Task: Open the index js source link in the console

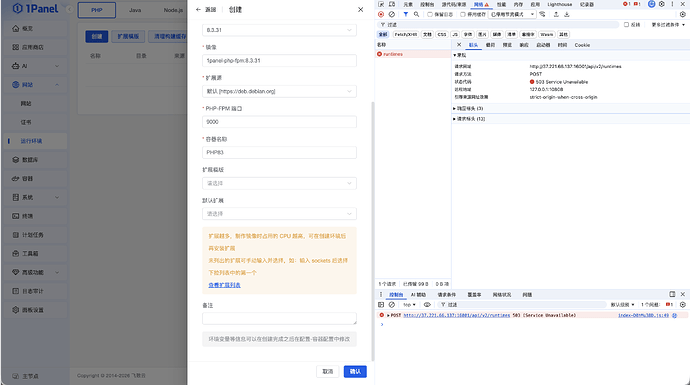Action: coord(643,315)
